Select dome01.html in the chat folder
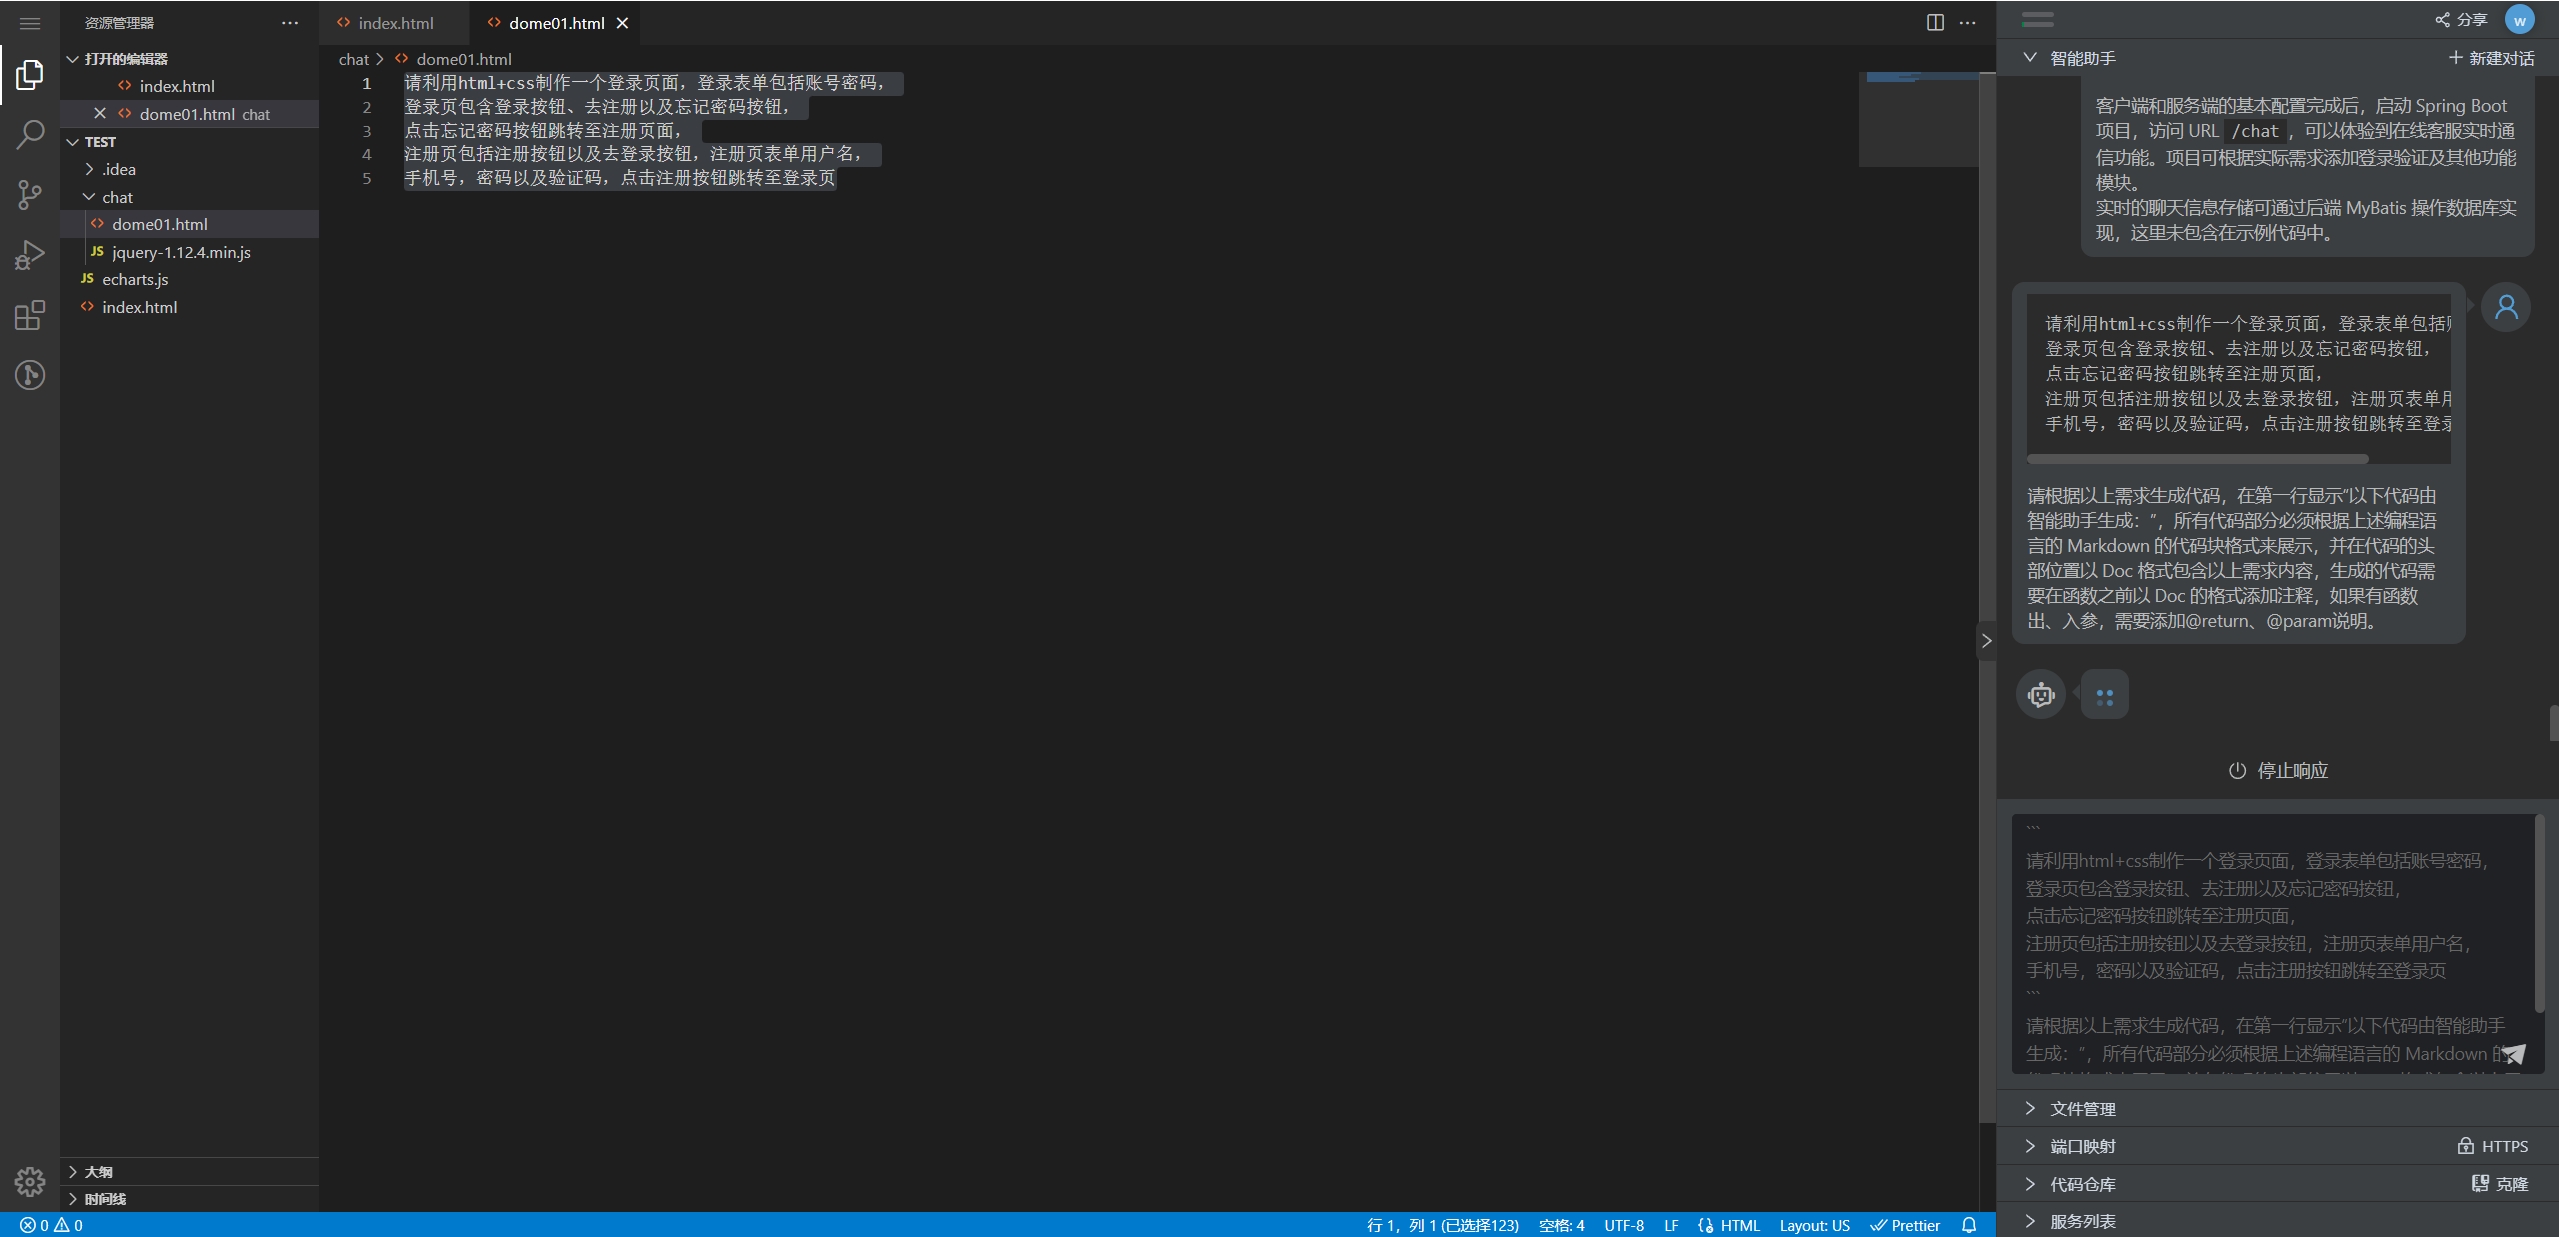Screen dimensions: 2559x1237 click(x=189, y=224)
